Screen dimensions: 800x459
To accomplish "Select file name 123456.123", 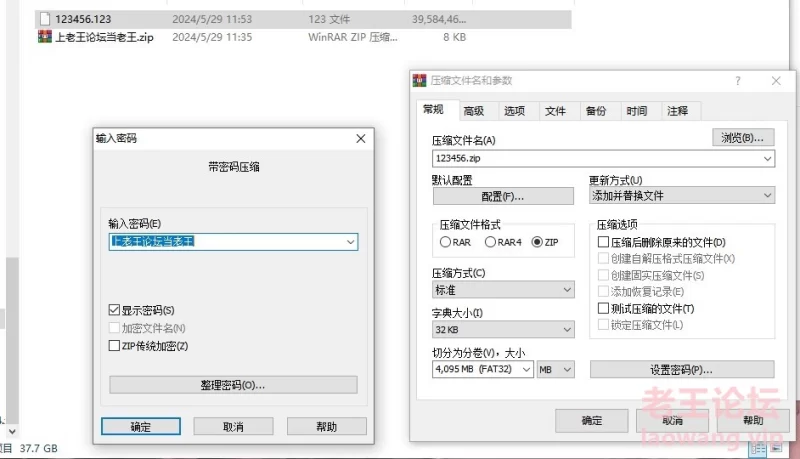I will click(x=83, y=19).
